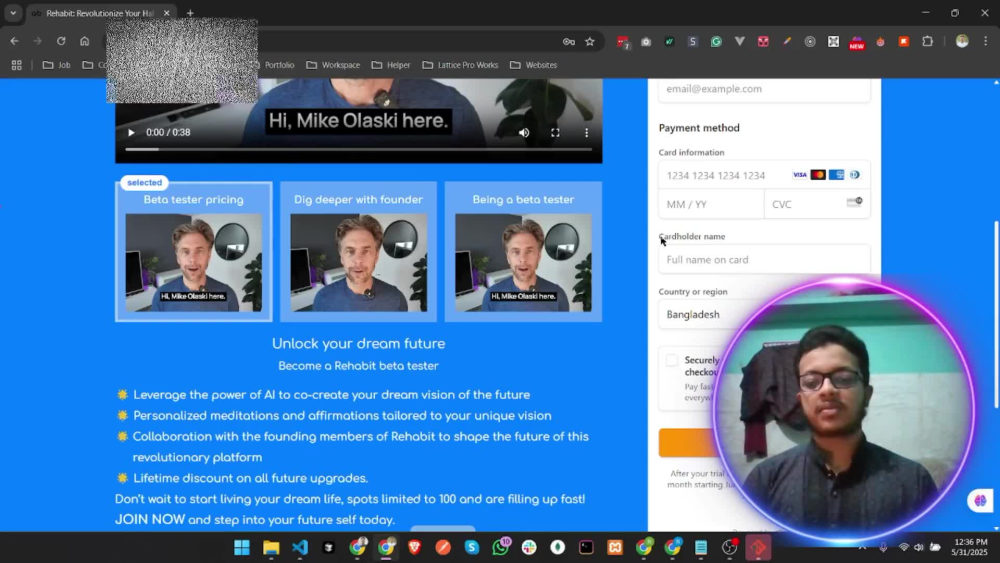Mute the video with the speaker icon
This screenshot has height=563, width=1000.
pos(524,133)
